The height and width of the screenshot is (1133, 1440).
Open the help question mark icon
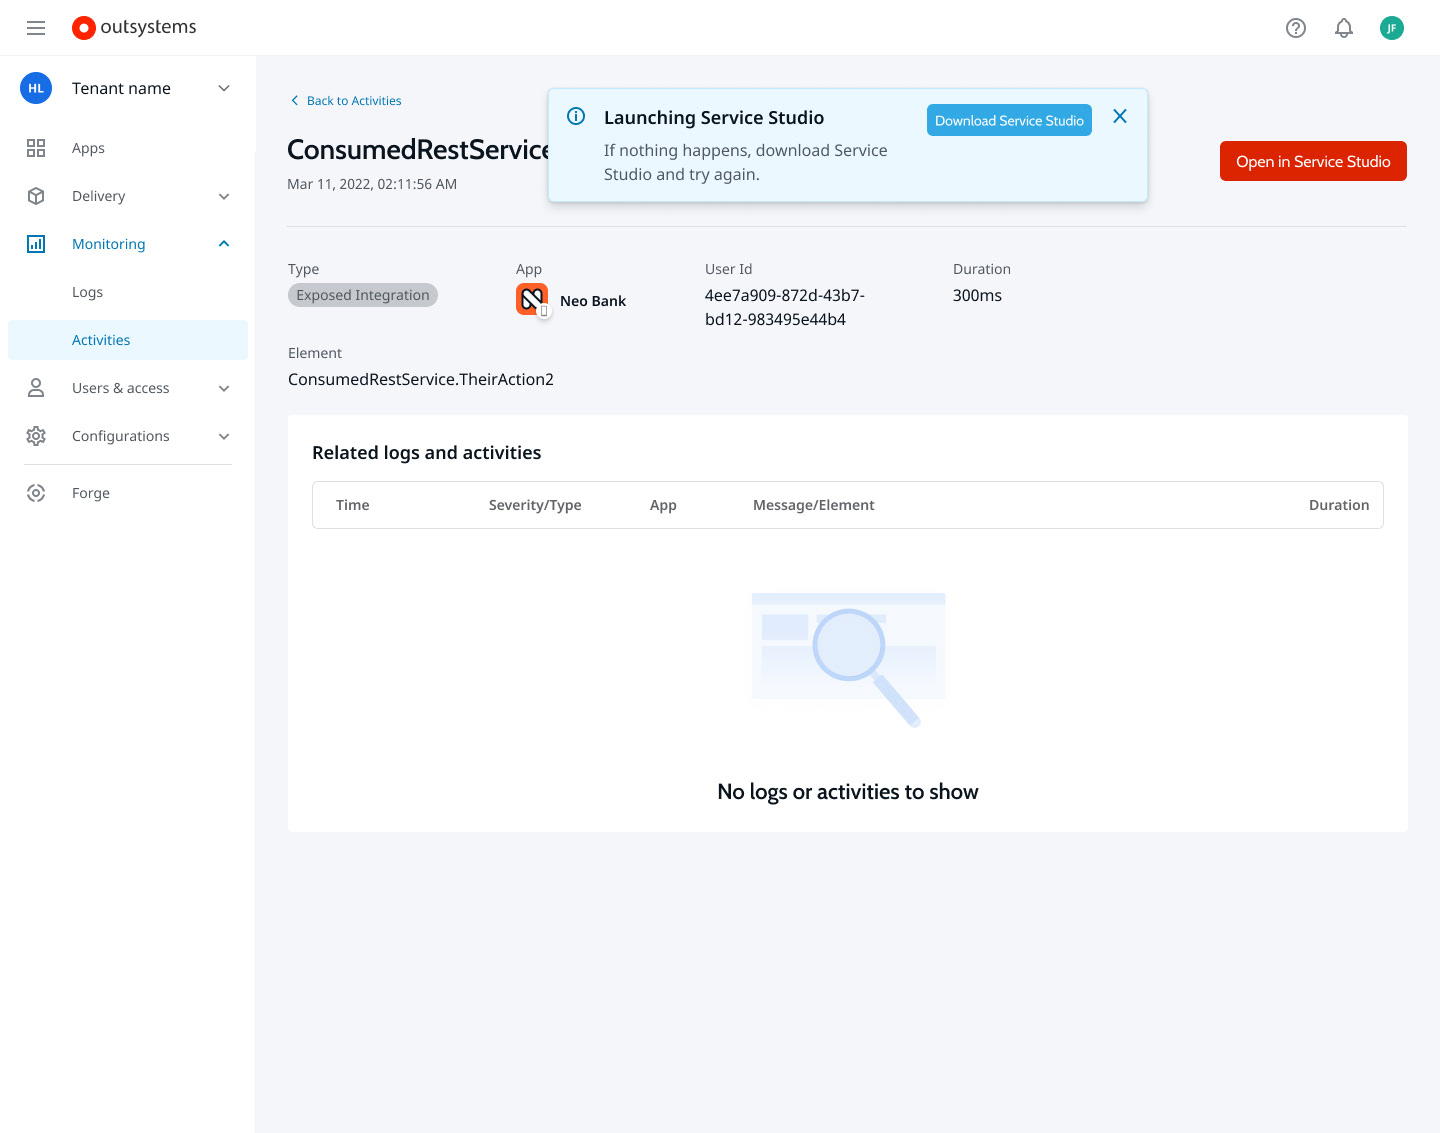point(1296,28)
